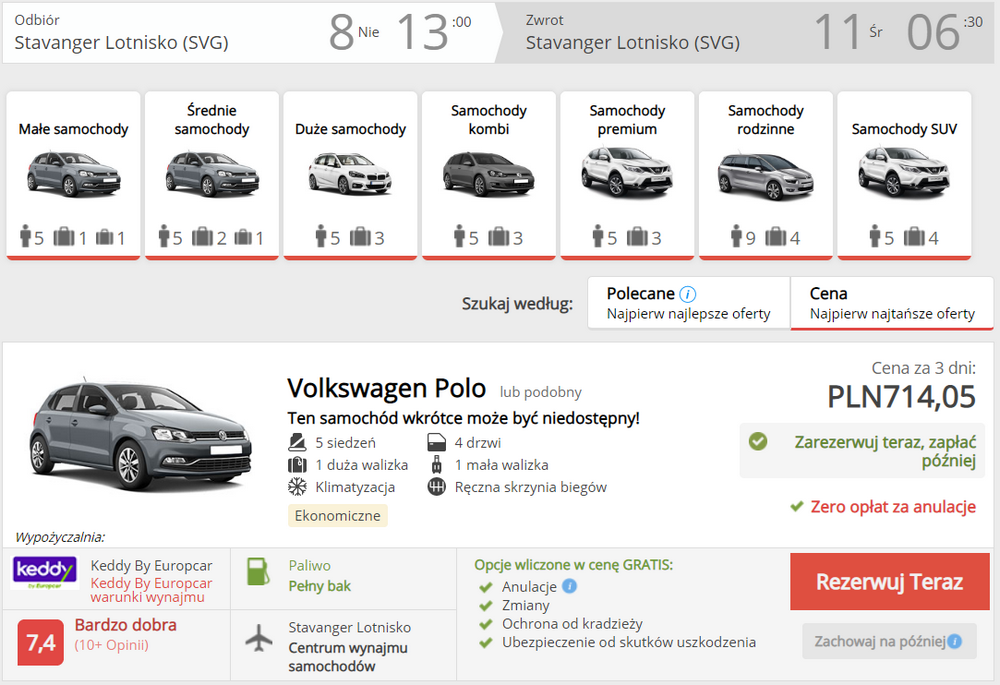Select the Duże samochody category card
The width and height of the screenshot is (1000, 685).
coord(350,175)
